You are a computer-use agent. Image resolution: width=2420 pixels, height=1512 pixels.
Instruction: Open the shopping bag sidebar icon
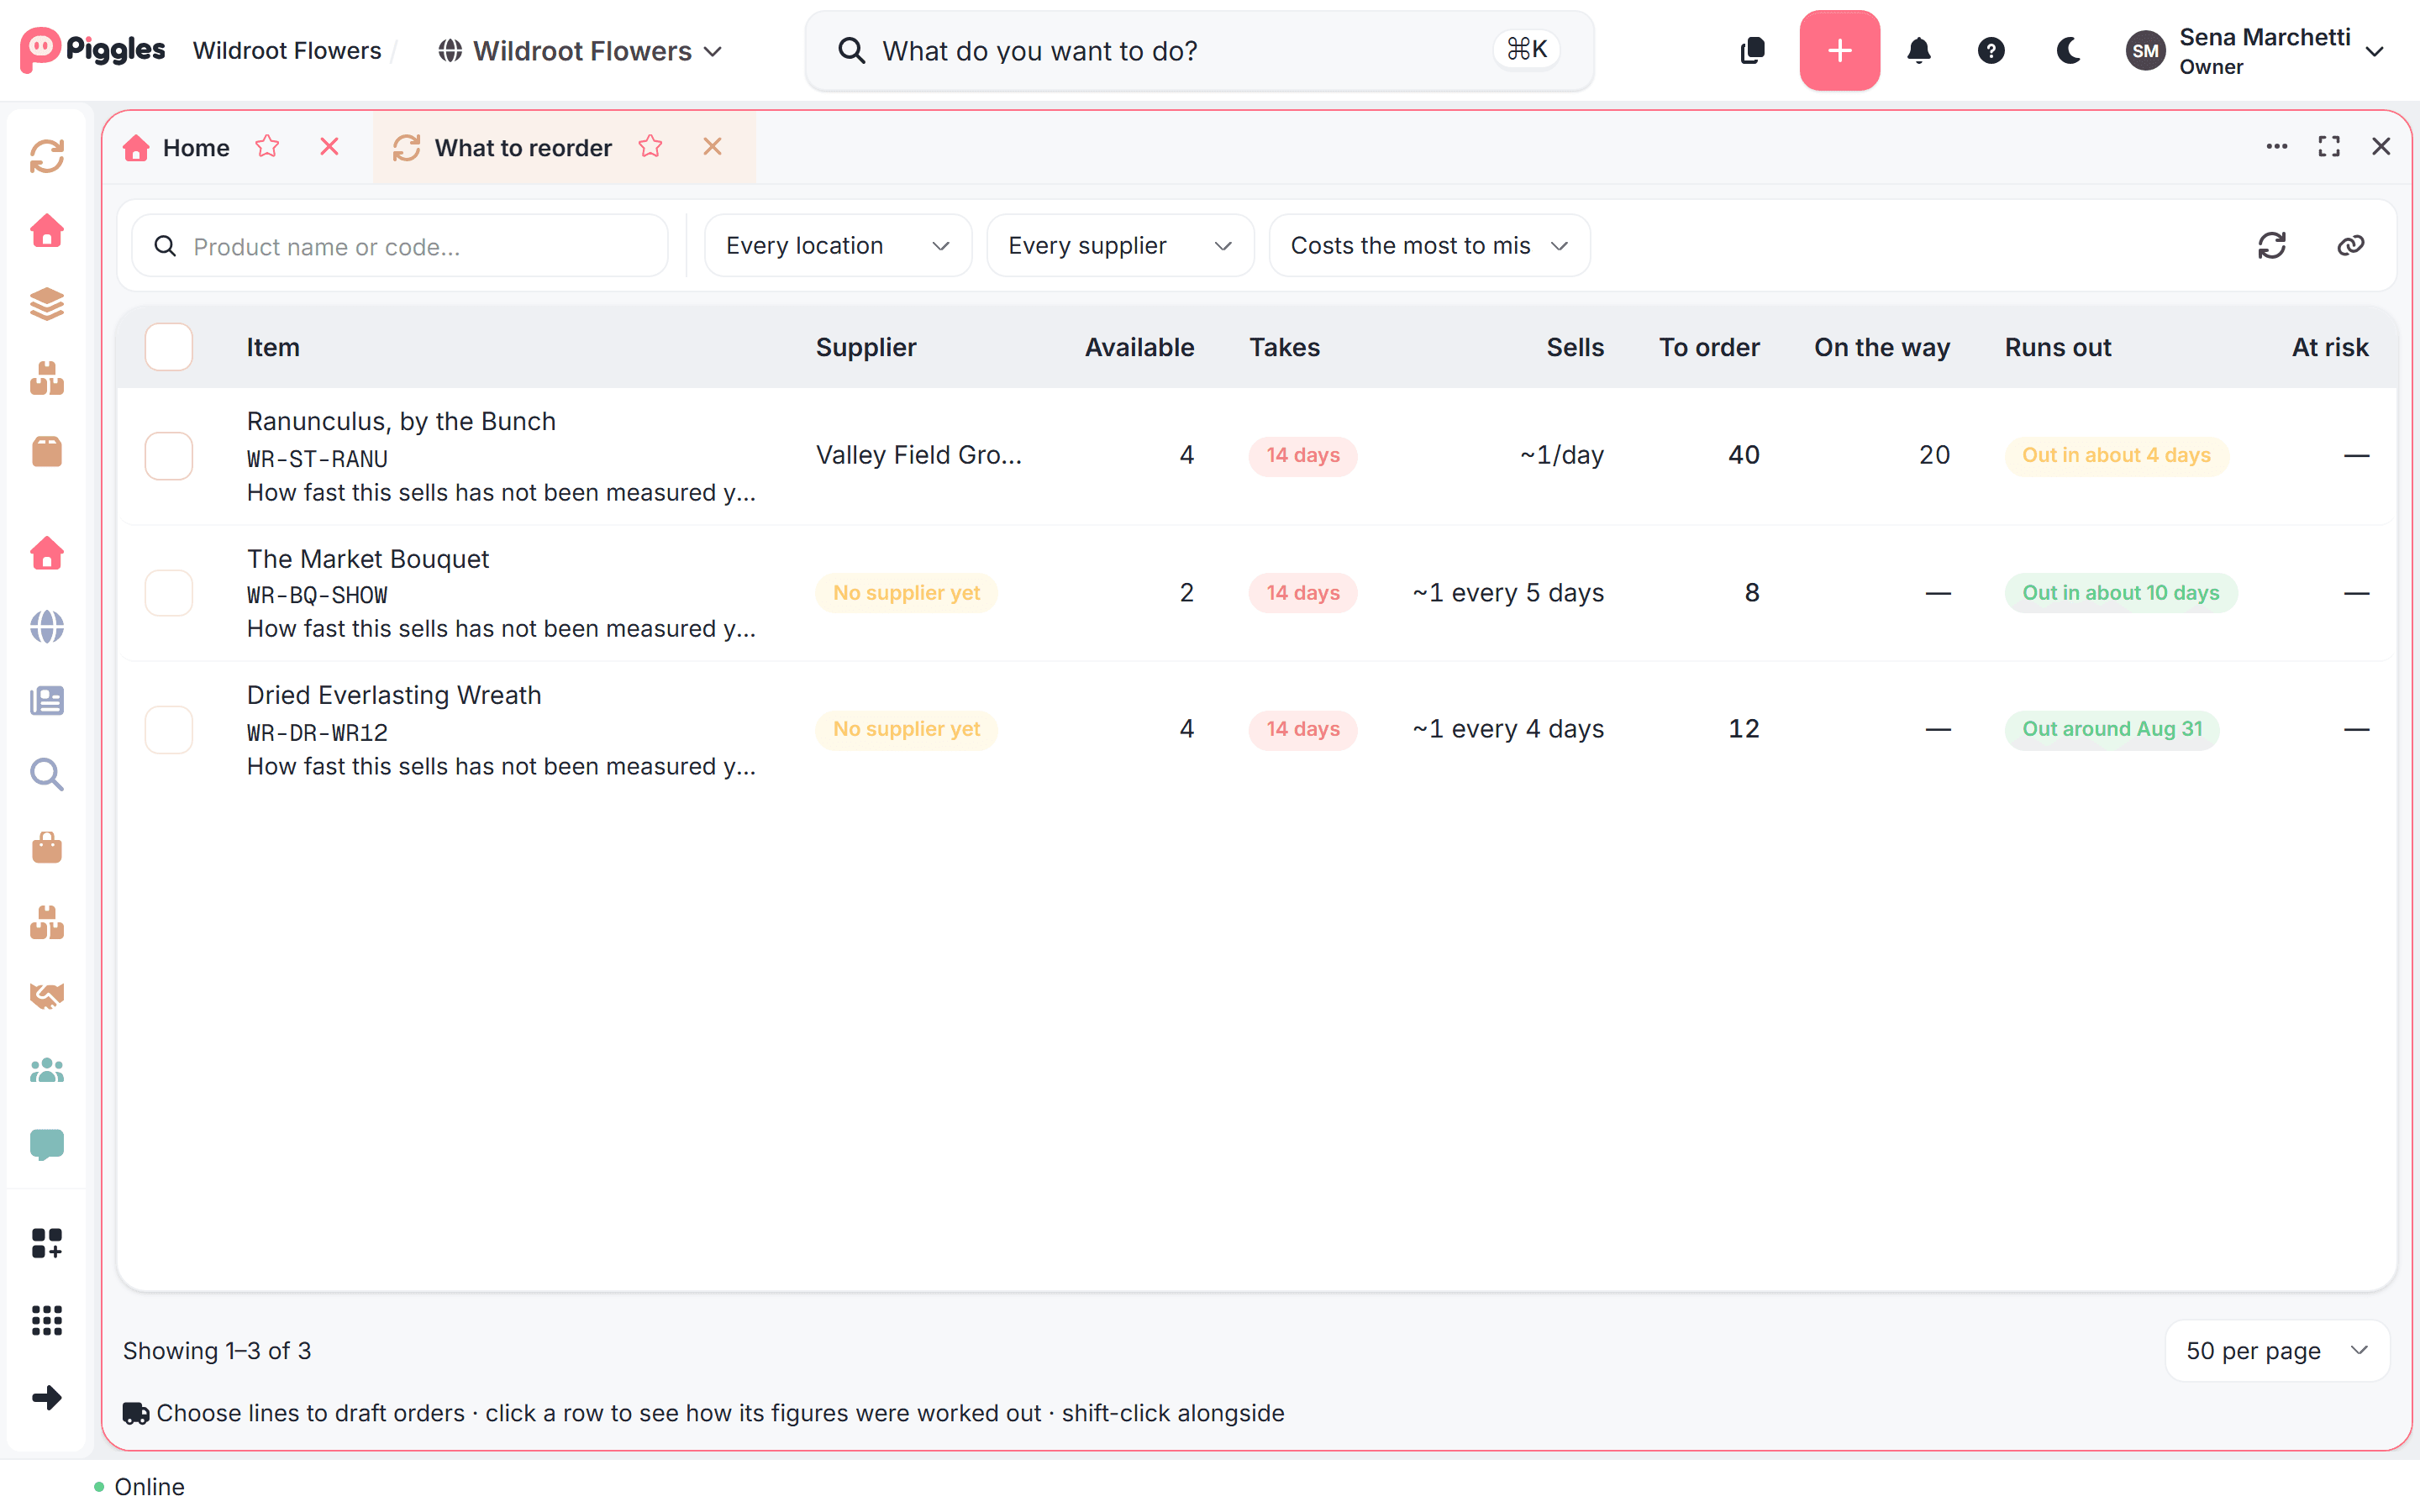coord(47,848)
